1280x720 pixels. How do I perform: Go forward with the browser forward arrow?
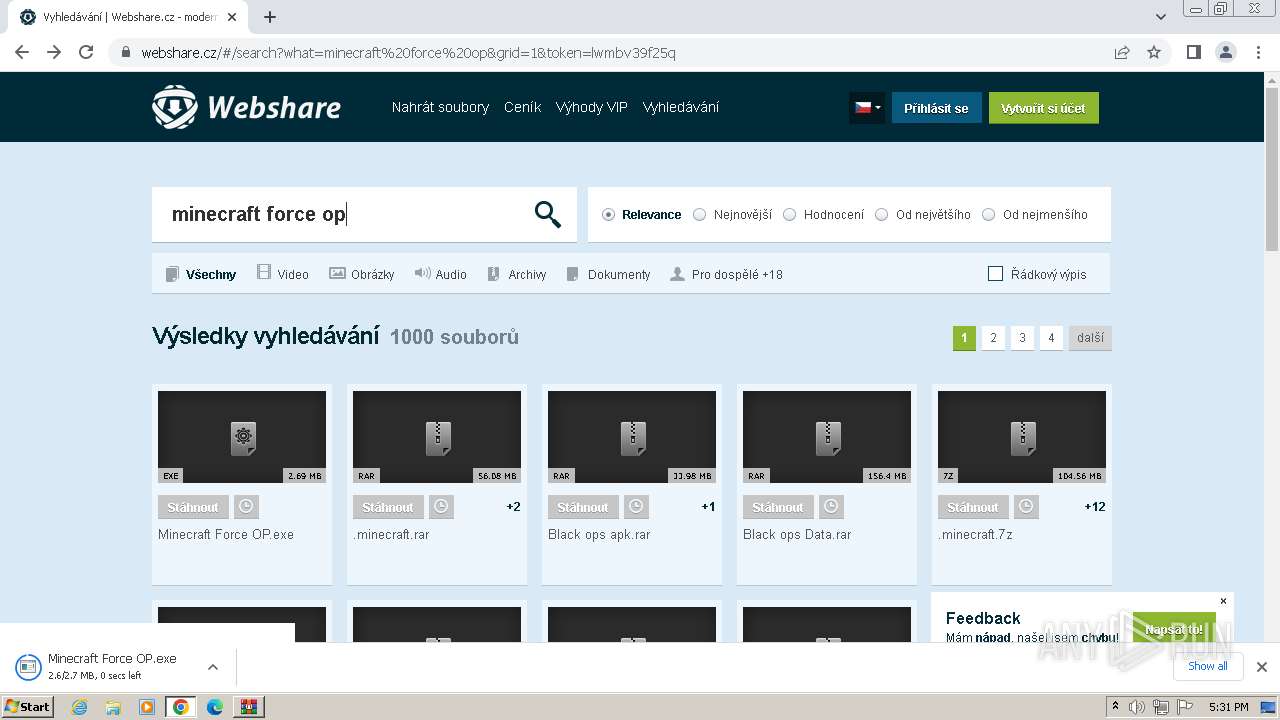pyautogui.click(x=54, y=52)
